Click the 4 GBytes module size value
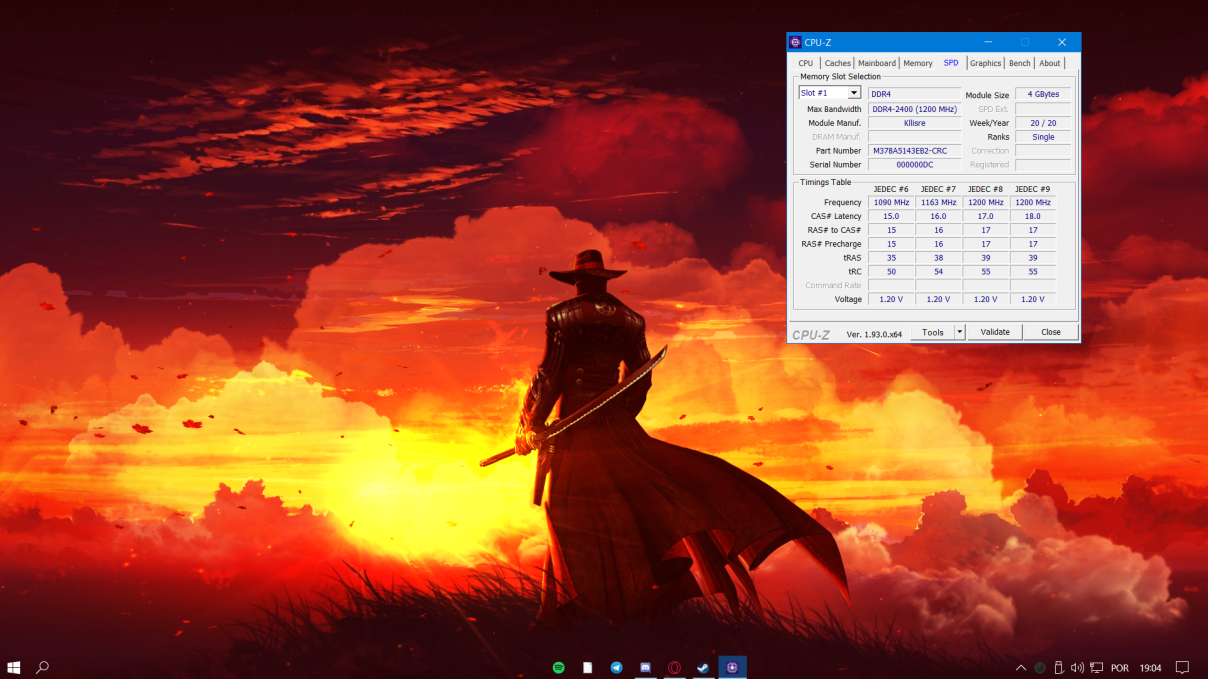This screenshot has width=1208, height=679. (1043, 94)
